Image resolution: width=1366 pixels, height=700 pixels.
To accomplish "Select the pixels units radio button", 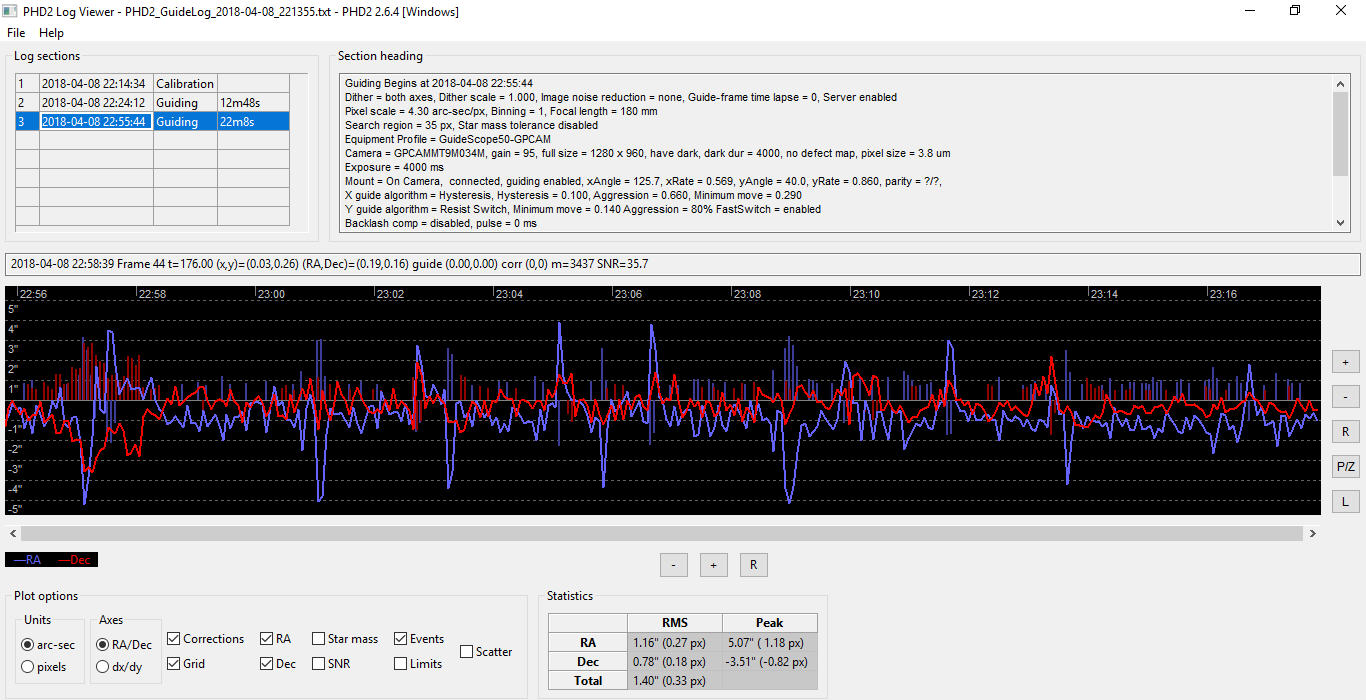I will point(30,667).
